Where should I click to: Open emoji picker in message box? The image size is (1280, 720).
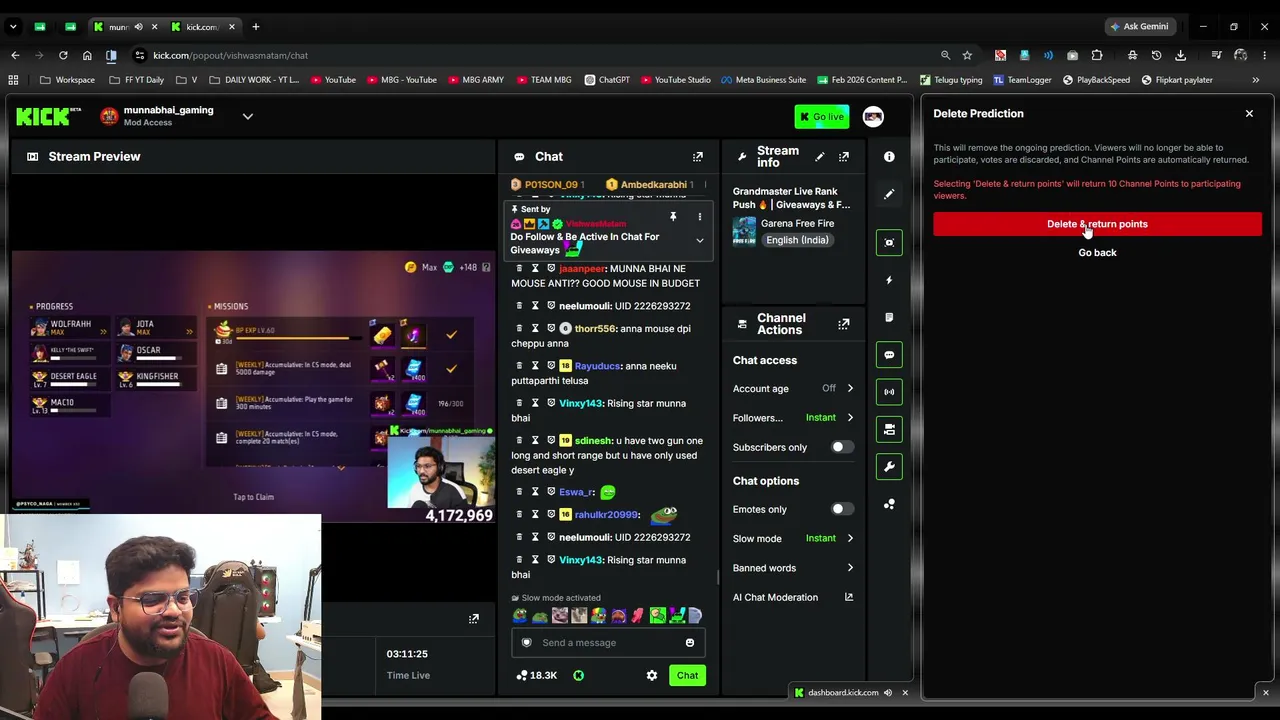(690, 643)
